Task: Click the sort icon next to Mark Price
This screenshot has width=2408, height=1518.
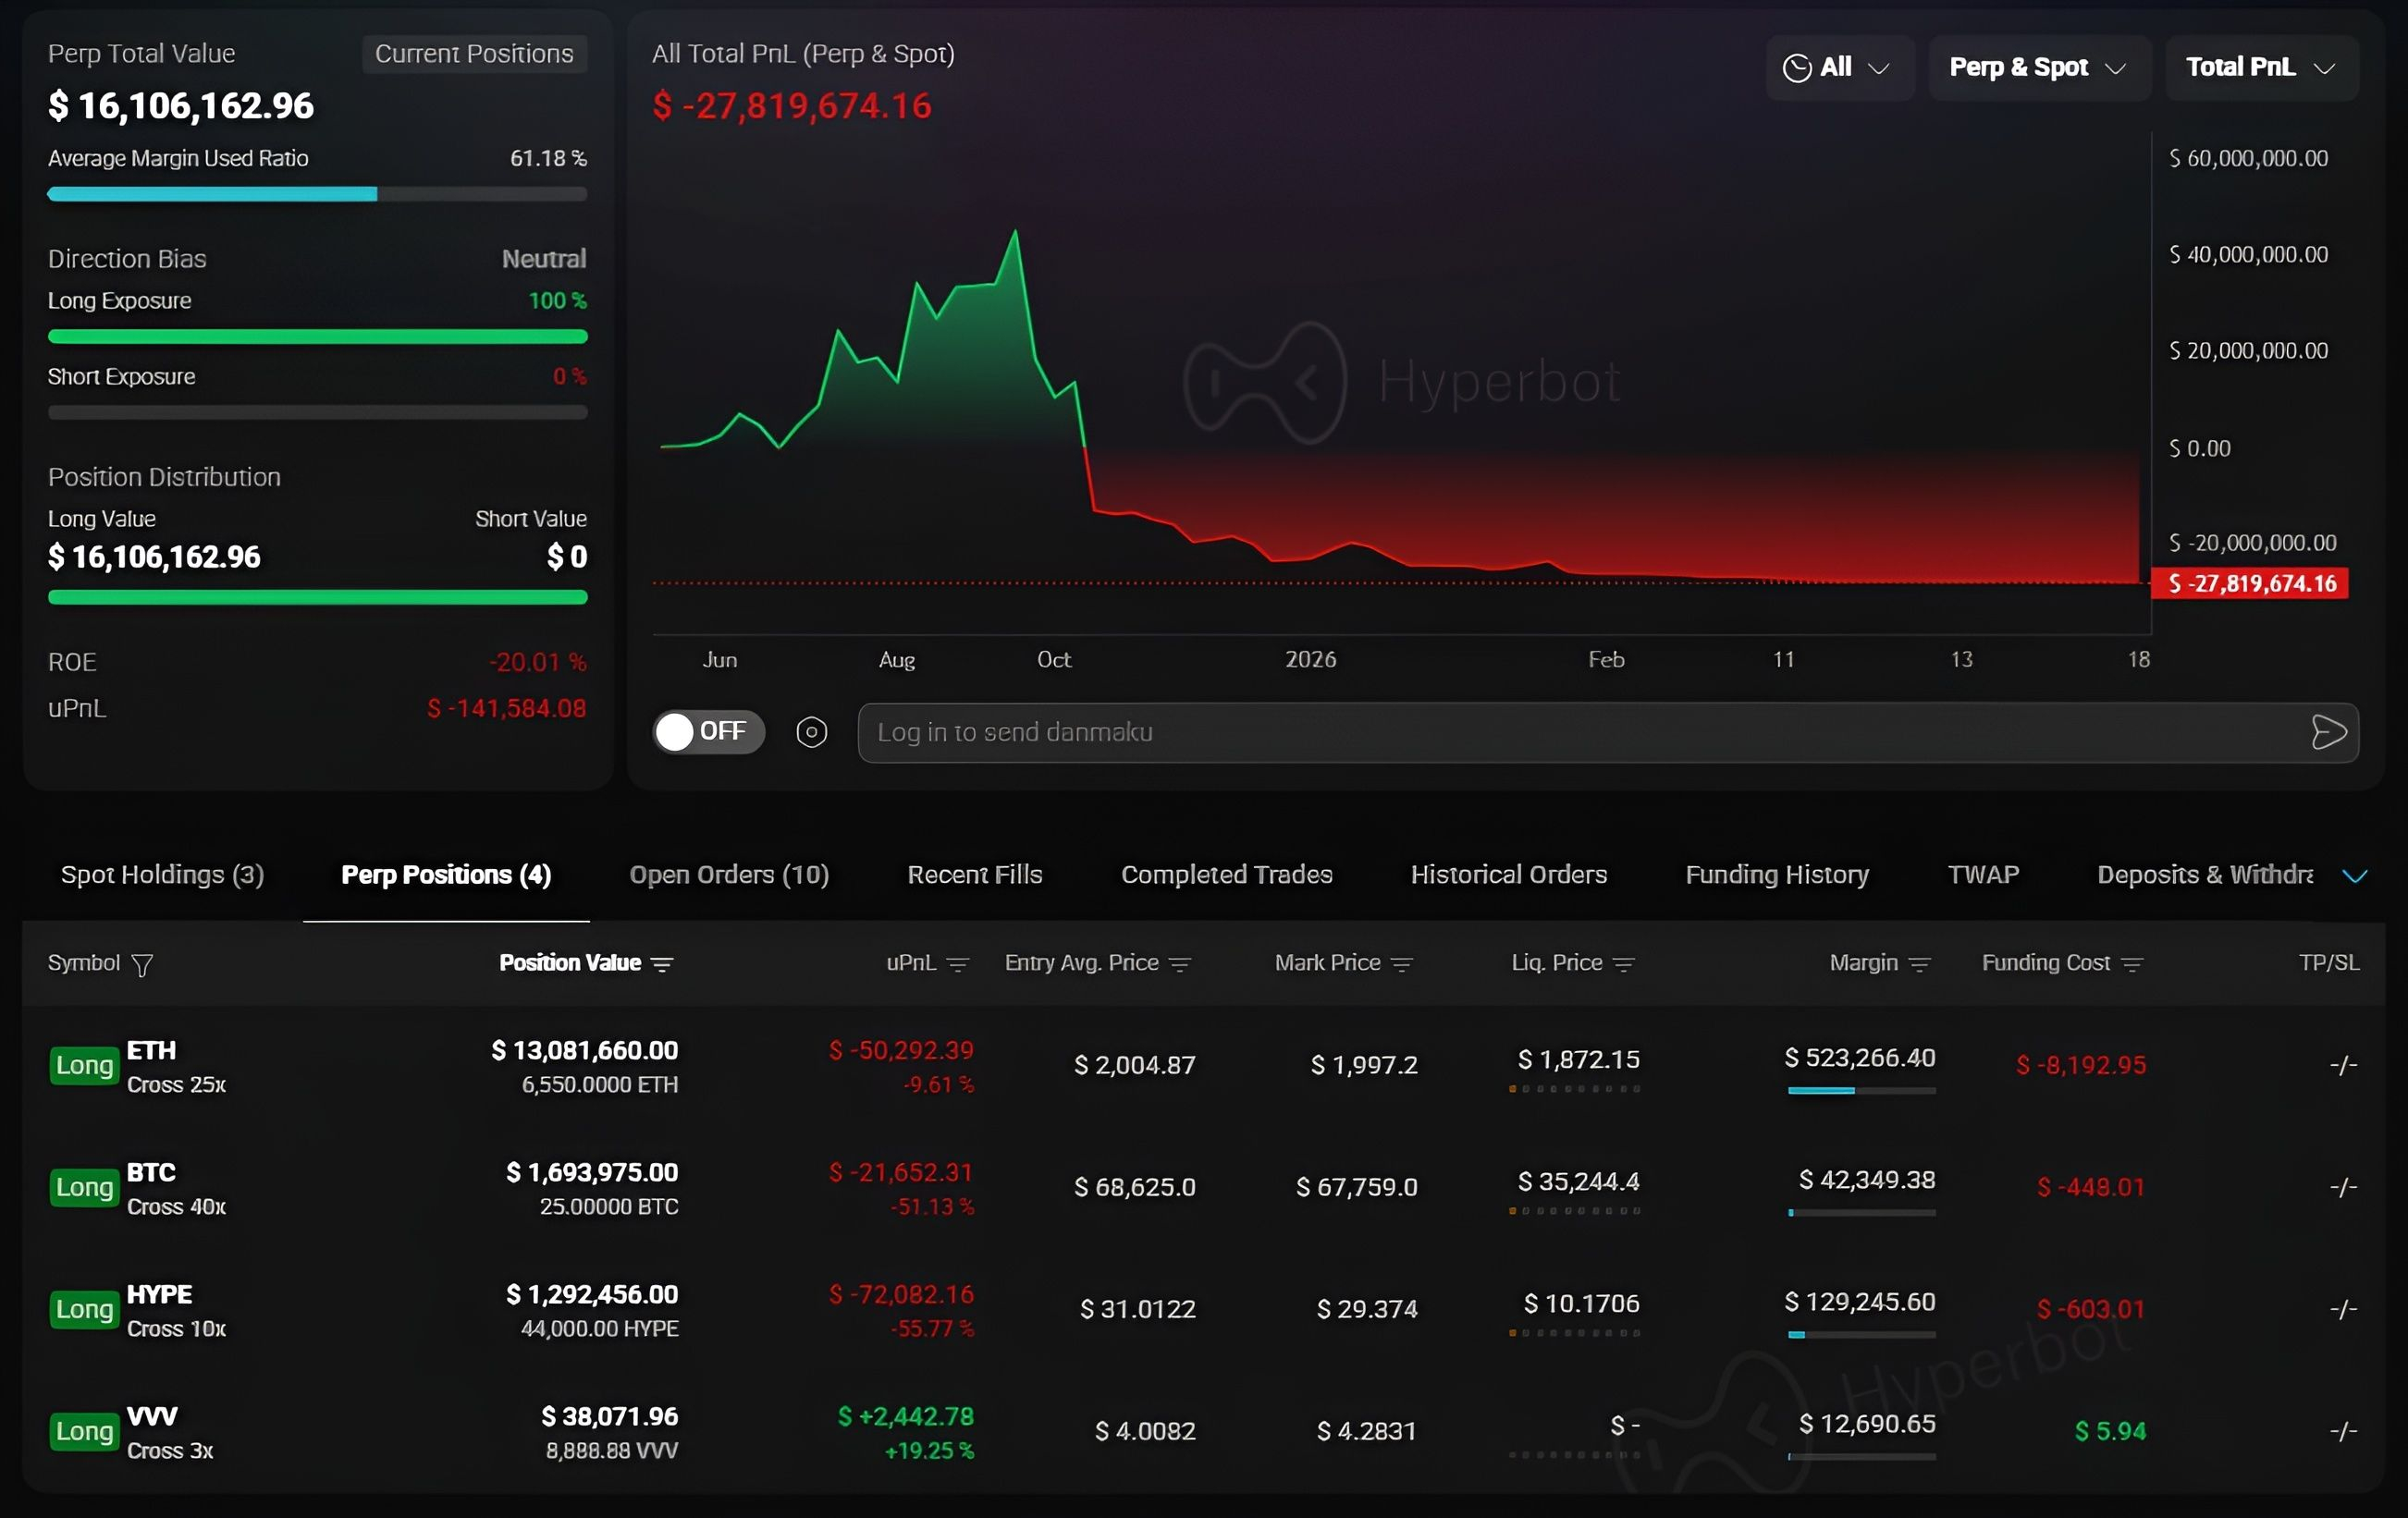Action: pyautogui.click(x=1402, y=964)
